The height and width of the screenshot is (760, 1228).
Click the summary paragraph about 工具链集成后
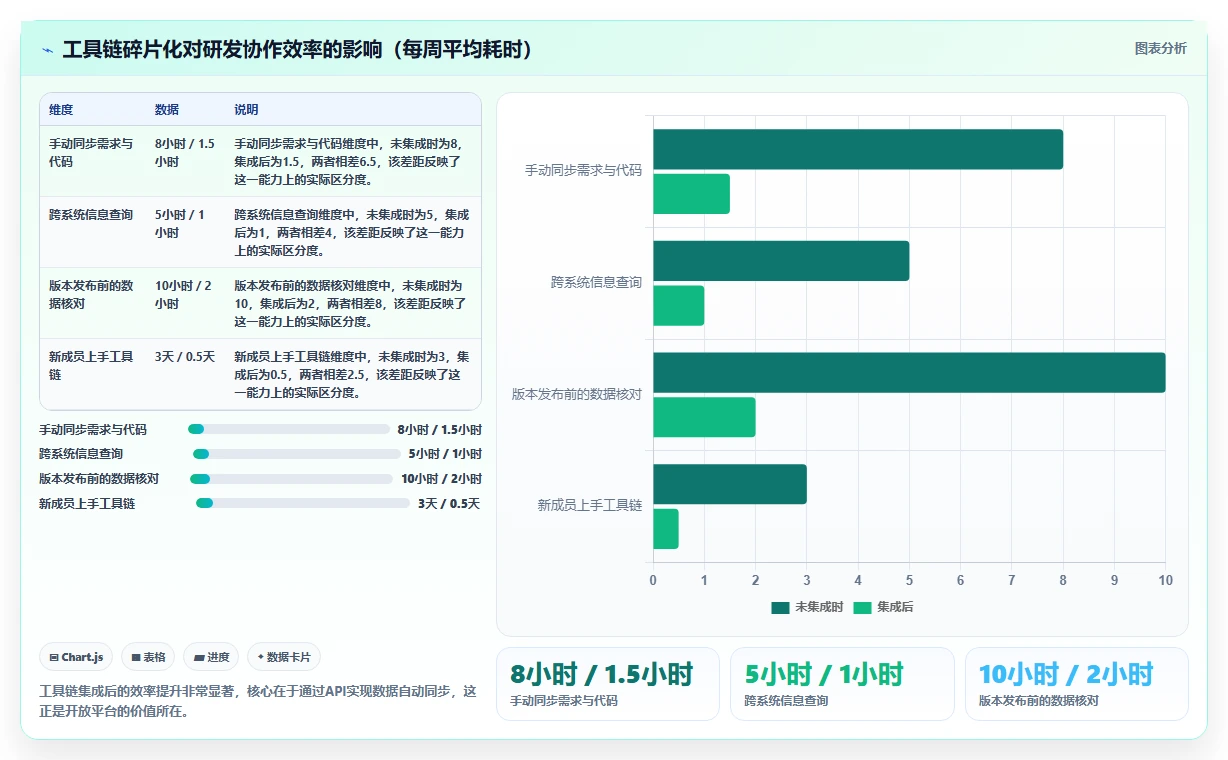pos(258,702)
